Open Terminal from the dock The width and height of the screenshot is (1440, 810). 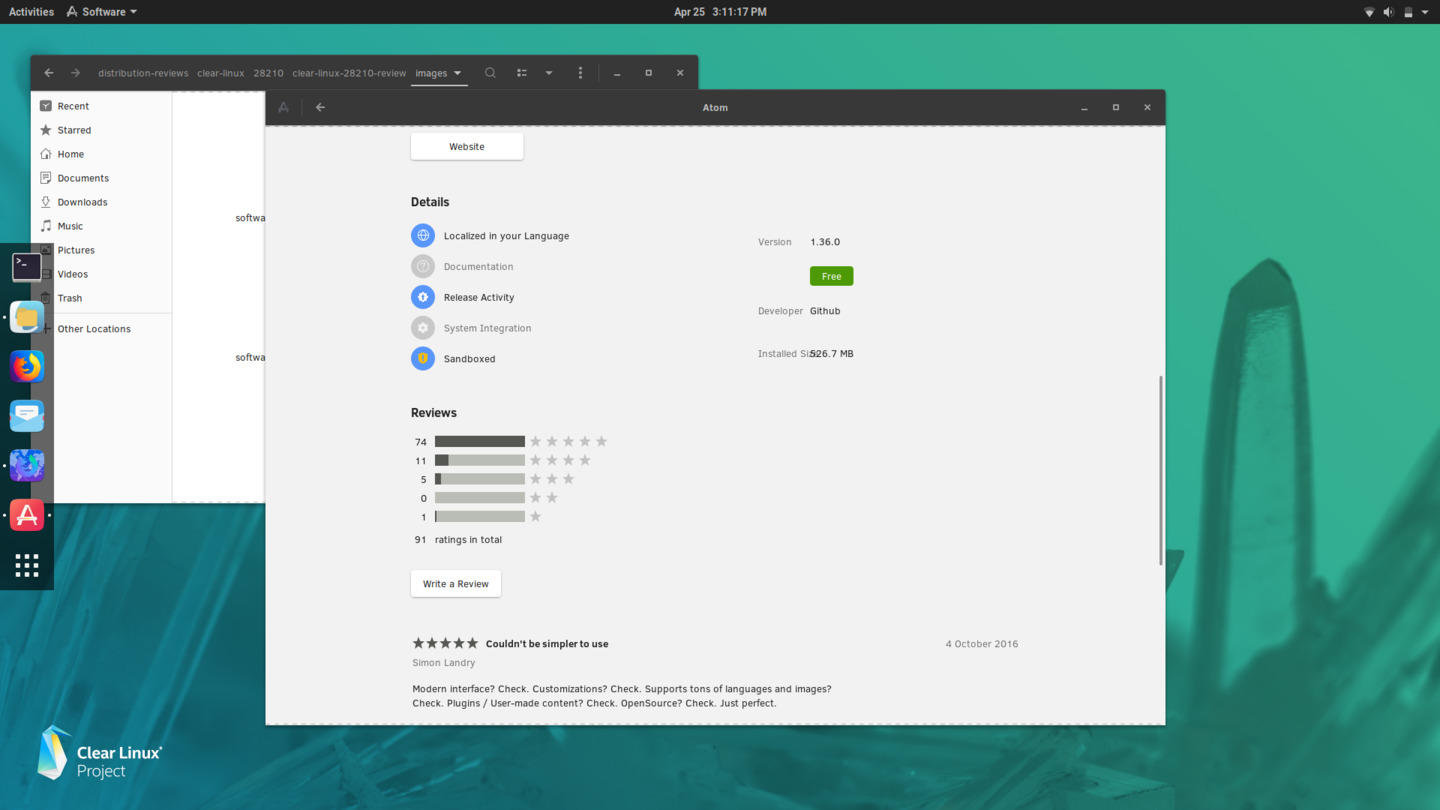(x=27, y=266)
